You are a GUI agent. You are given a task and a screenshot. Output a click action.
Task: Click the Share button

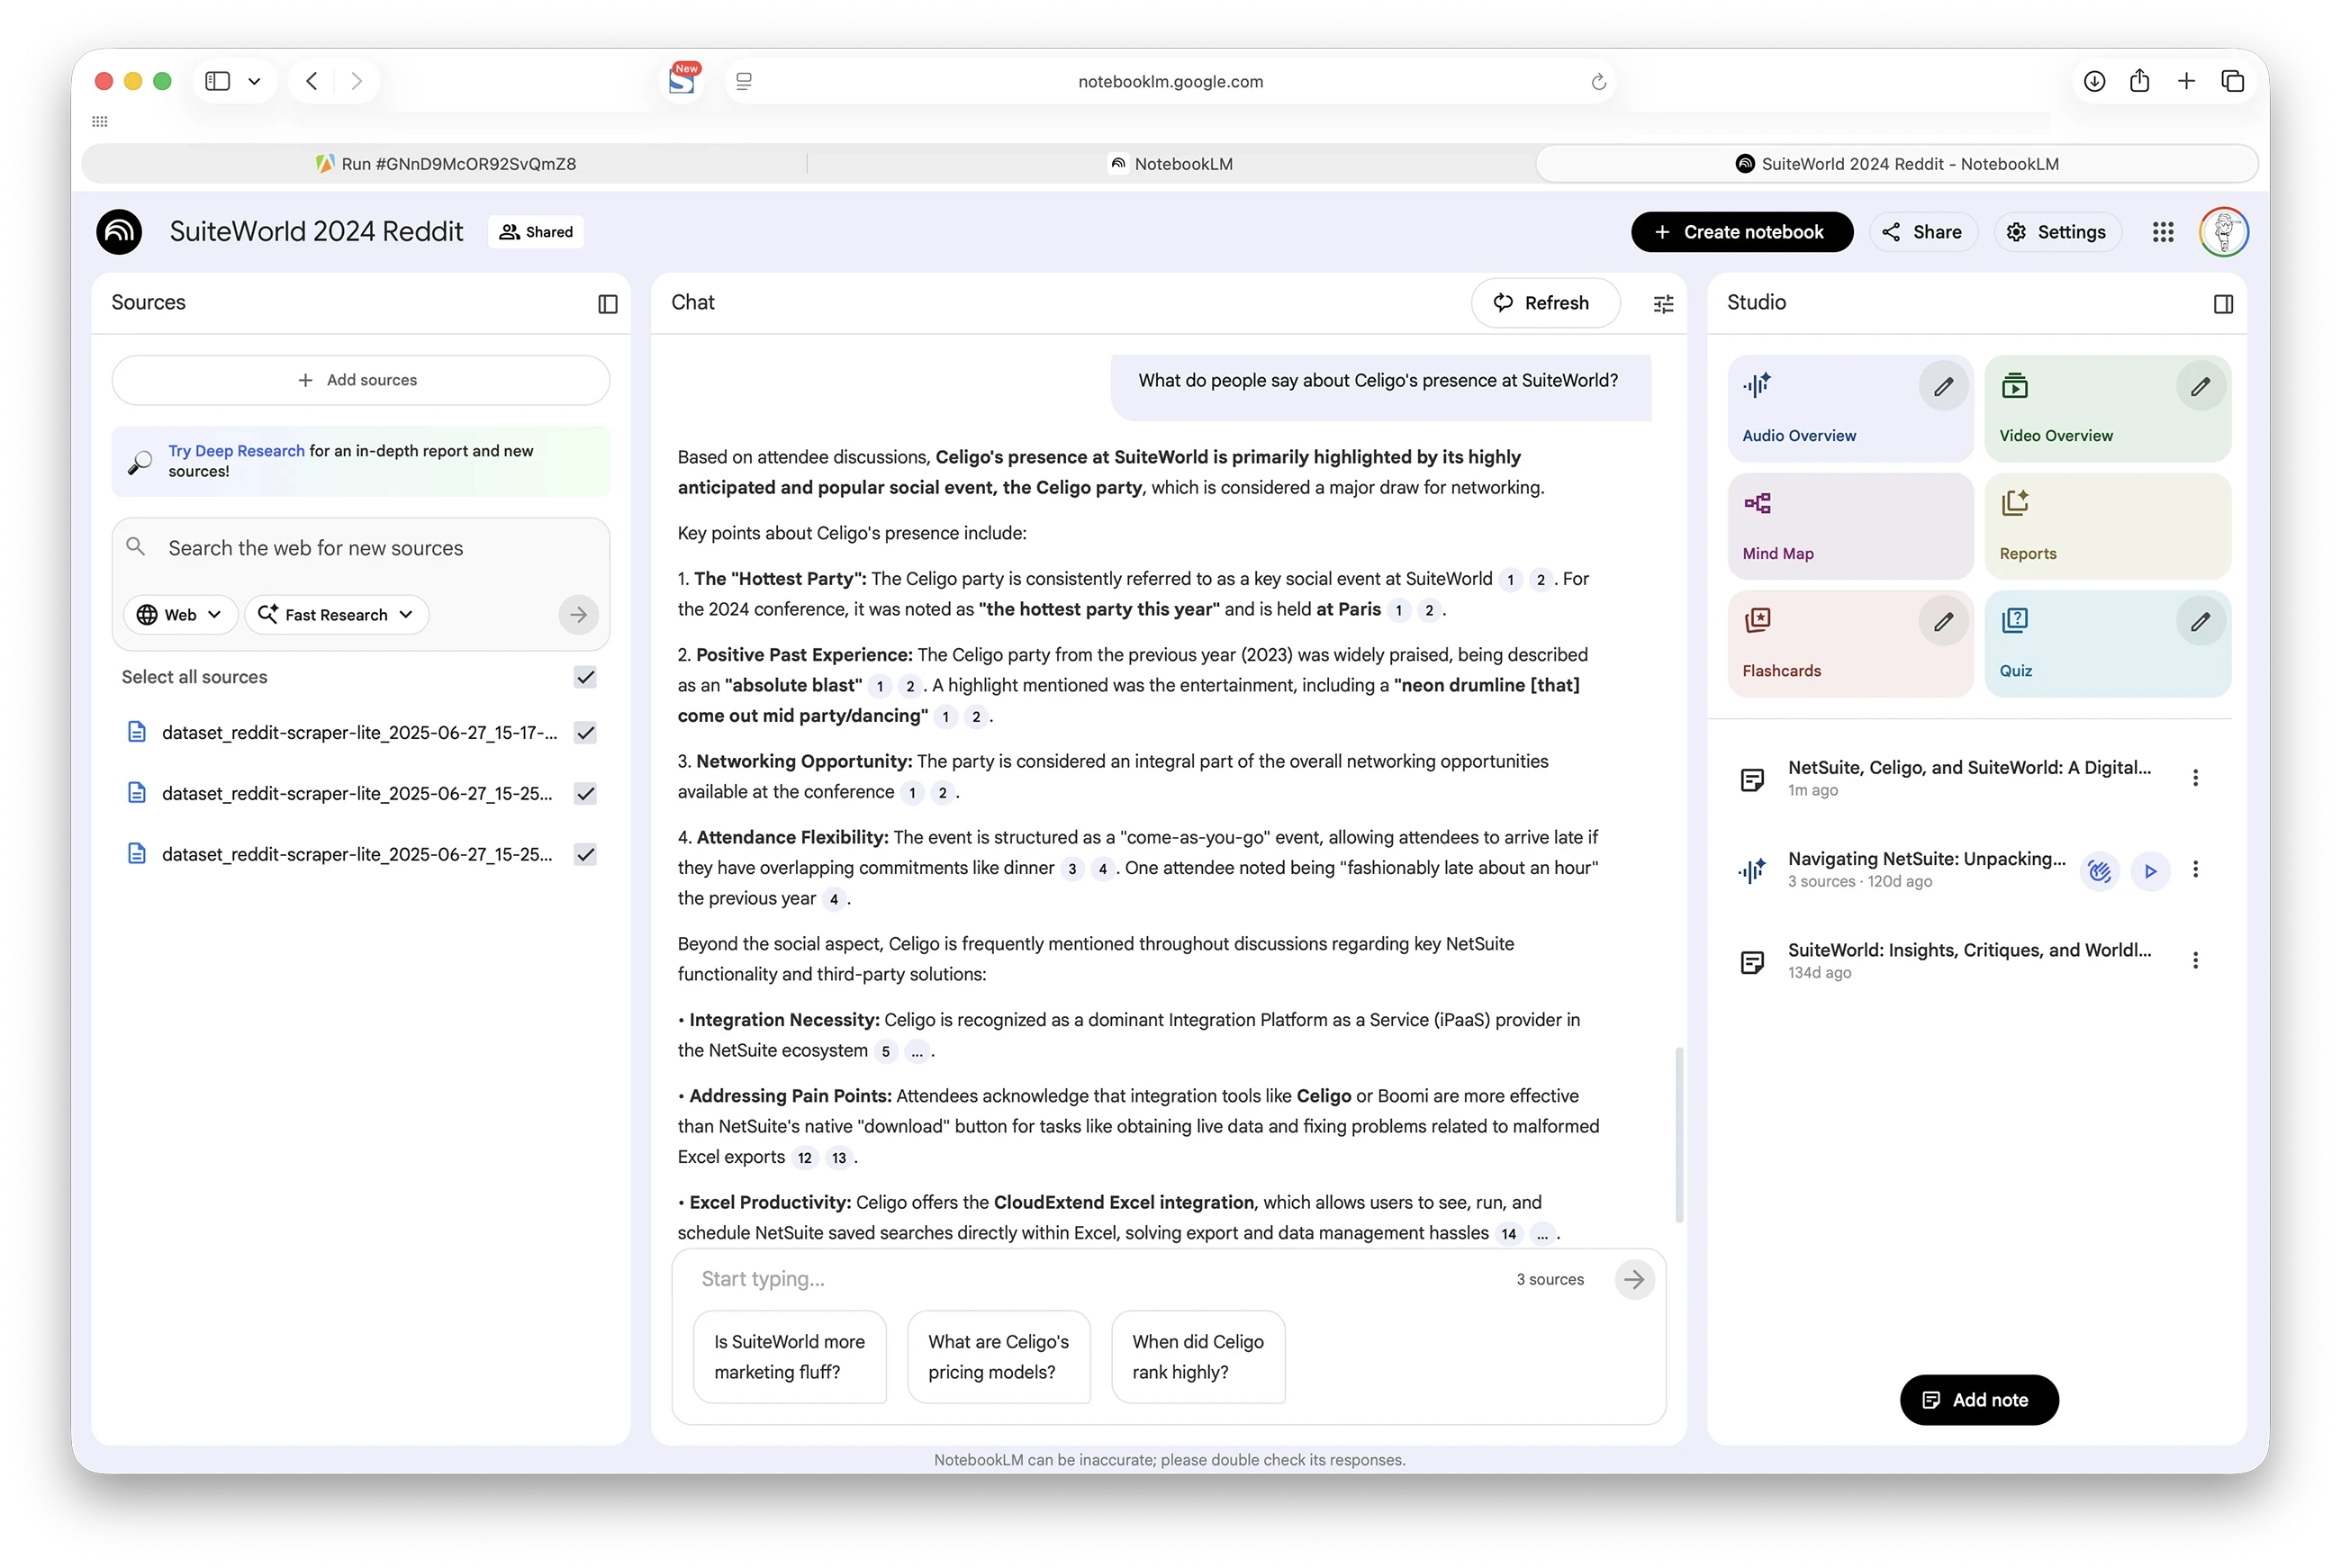tap(1922, 232)
